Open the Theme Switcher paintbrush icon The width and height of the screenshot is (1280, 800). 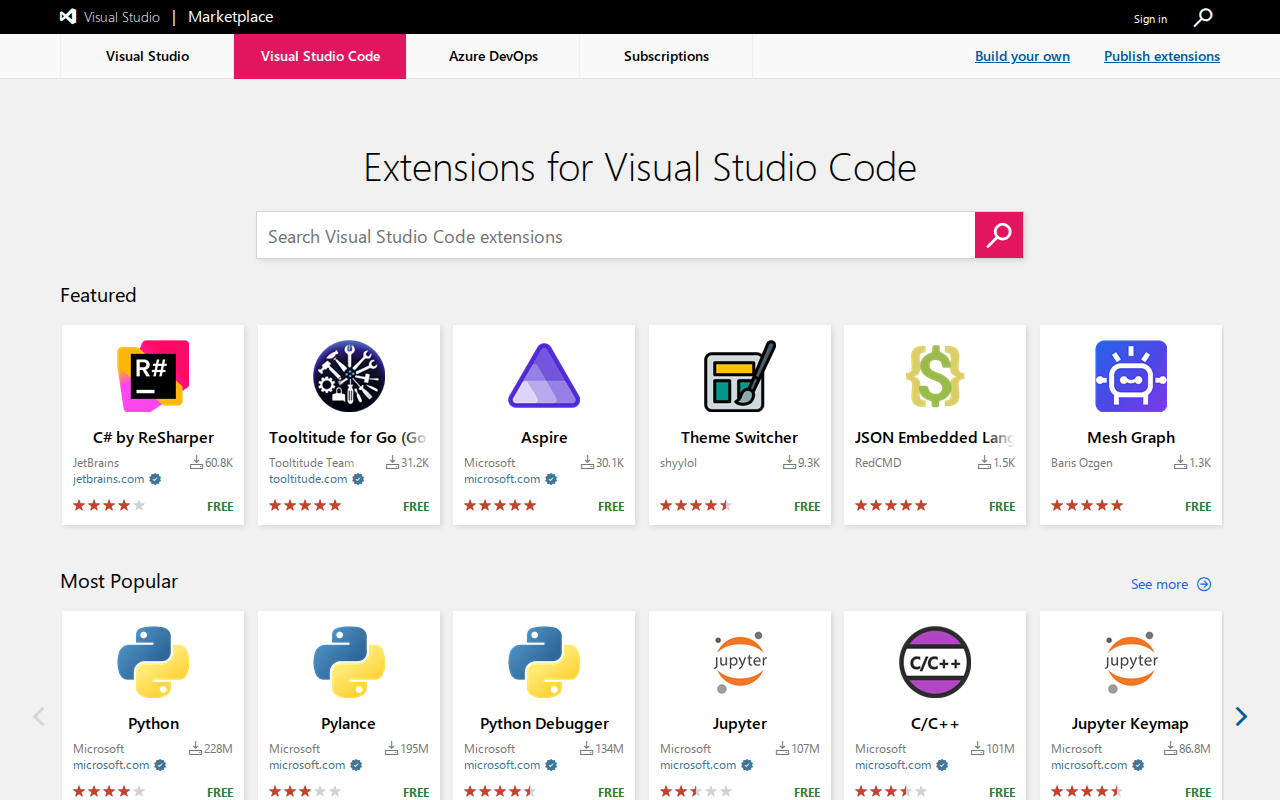pyautogui.click(x=740, y=376)
